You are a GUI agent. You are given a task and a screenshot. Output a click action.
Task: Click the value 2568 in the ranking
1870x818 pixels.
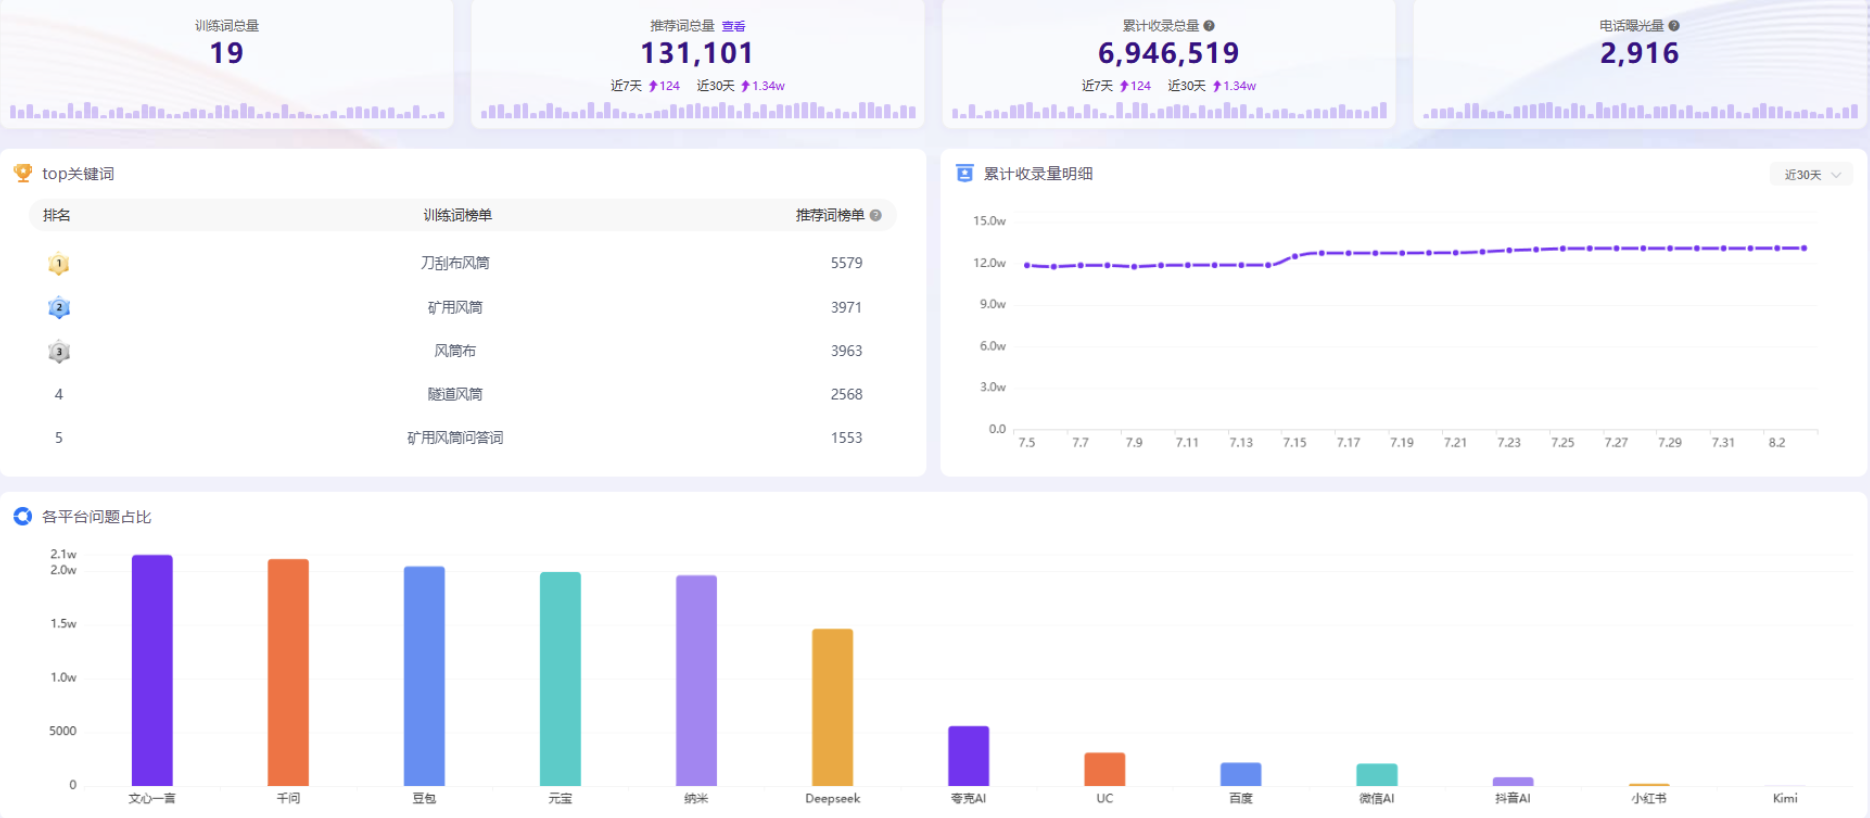pos(846,394)
